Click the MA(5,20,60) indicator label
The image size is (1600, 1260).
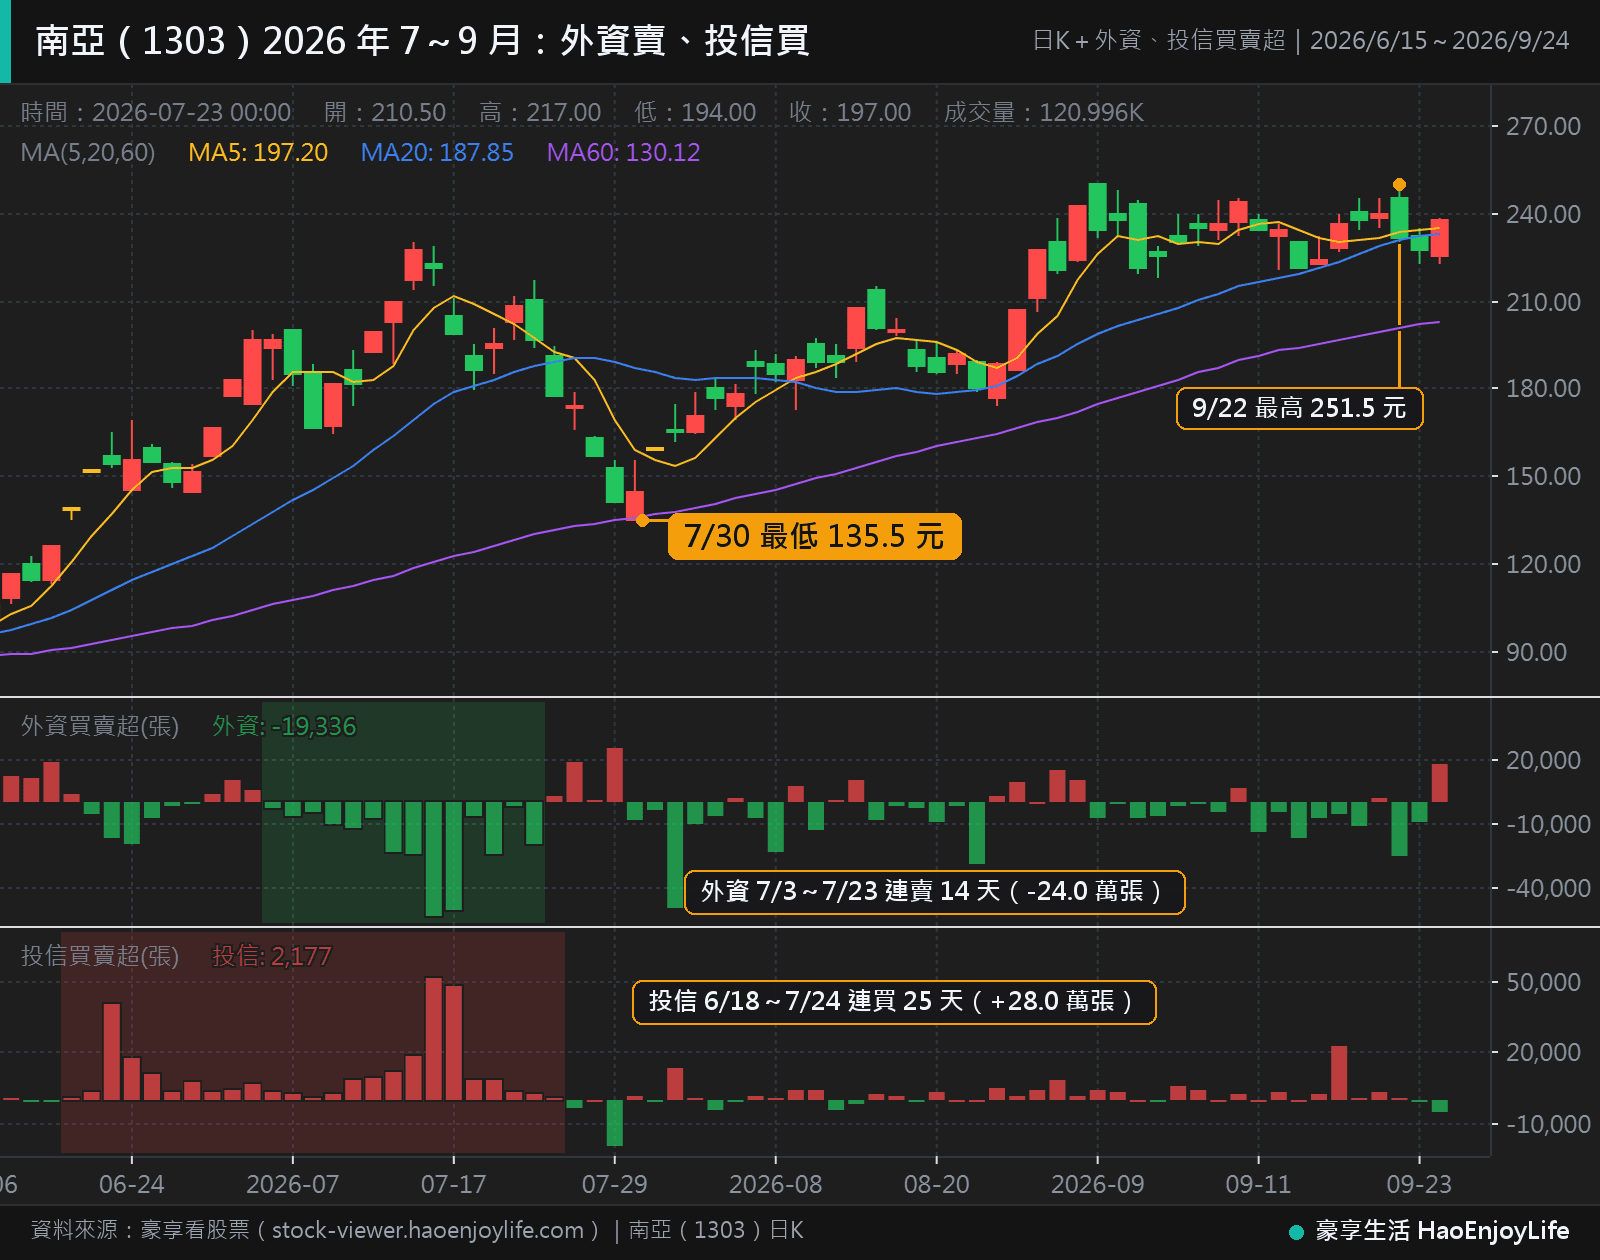(x=88, y=153)
